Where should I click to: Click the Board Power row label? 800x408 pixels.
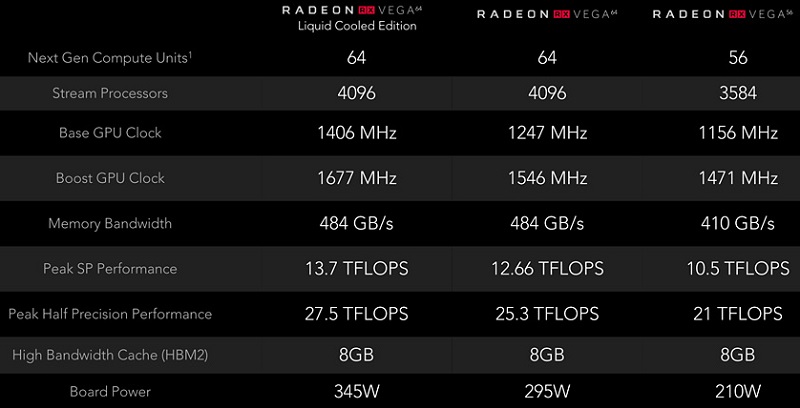pyautogui.click(x=110, y=392)
